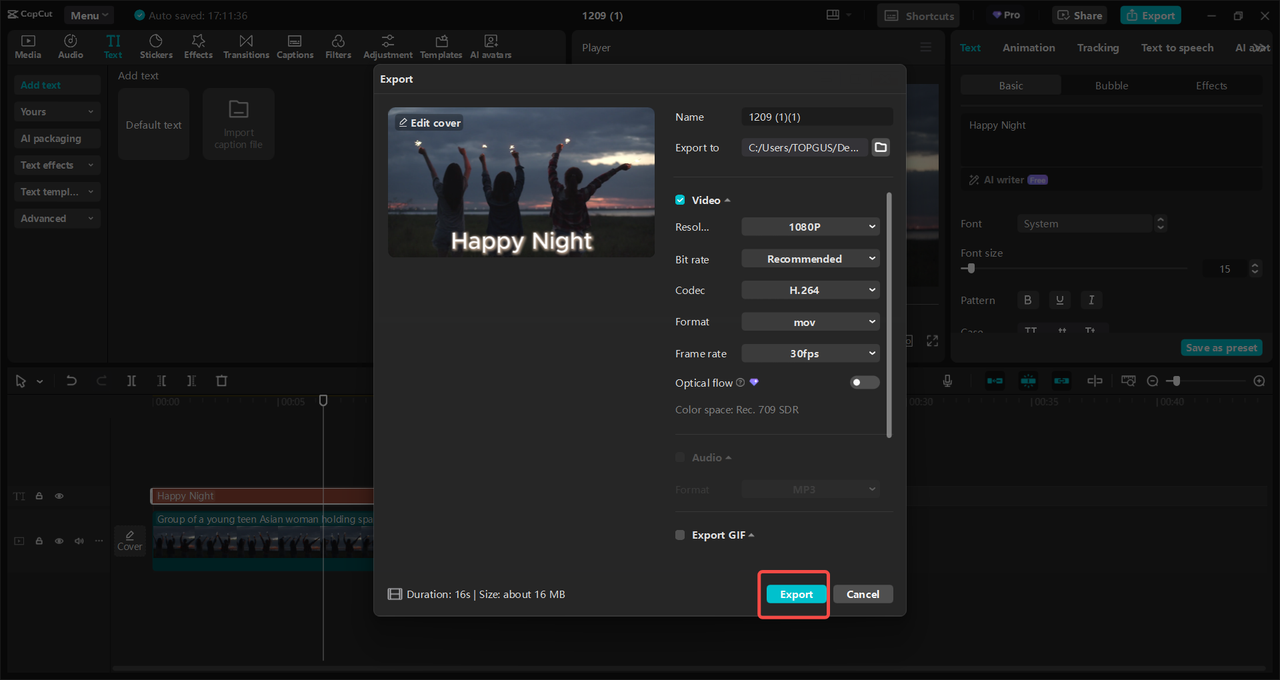Open the Audio panel icon
The height and width of the screenshot is (680, 1280).
(x=71, y=46)
